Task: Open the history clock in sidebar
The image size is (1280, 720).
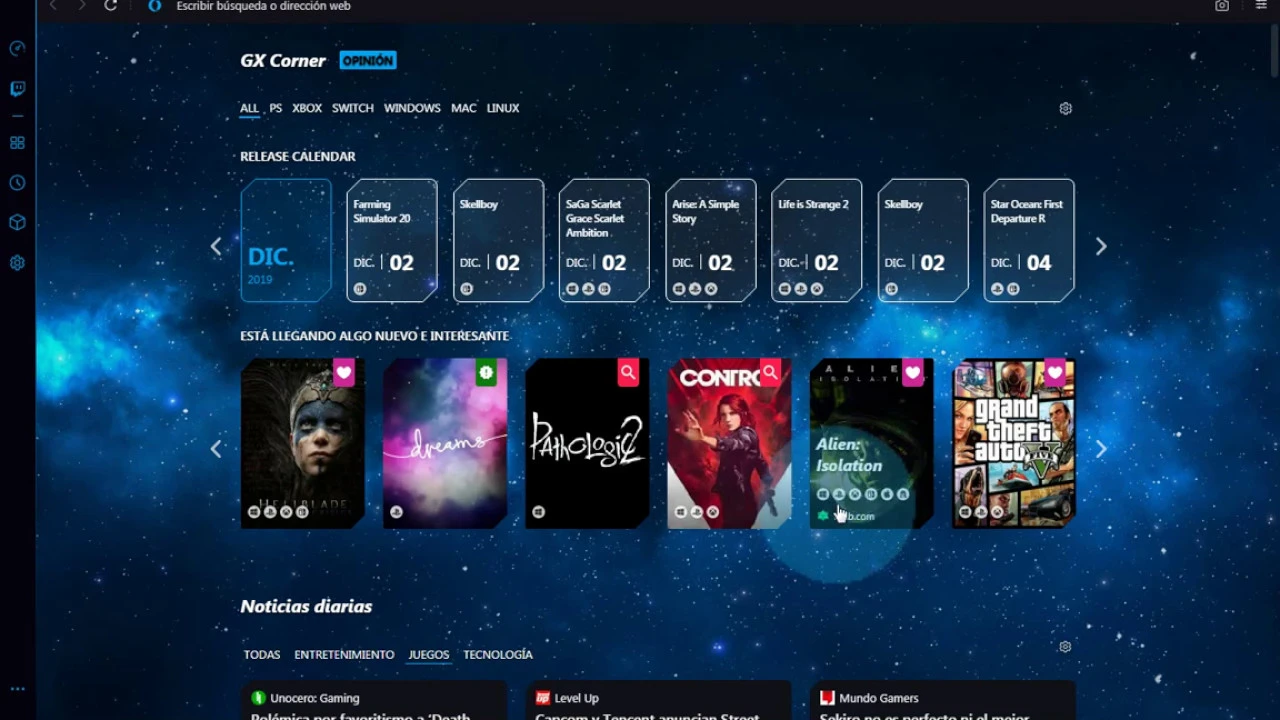Action: click(x=17, y=183)
